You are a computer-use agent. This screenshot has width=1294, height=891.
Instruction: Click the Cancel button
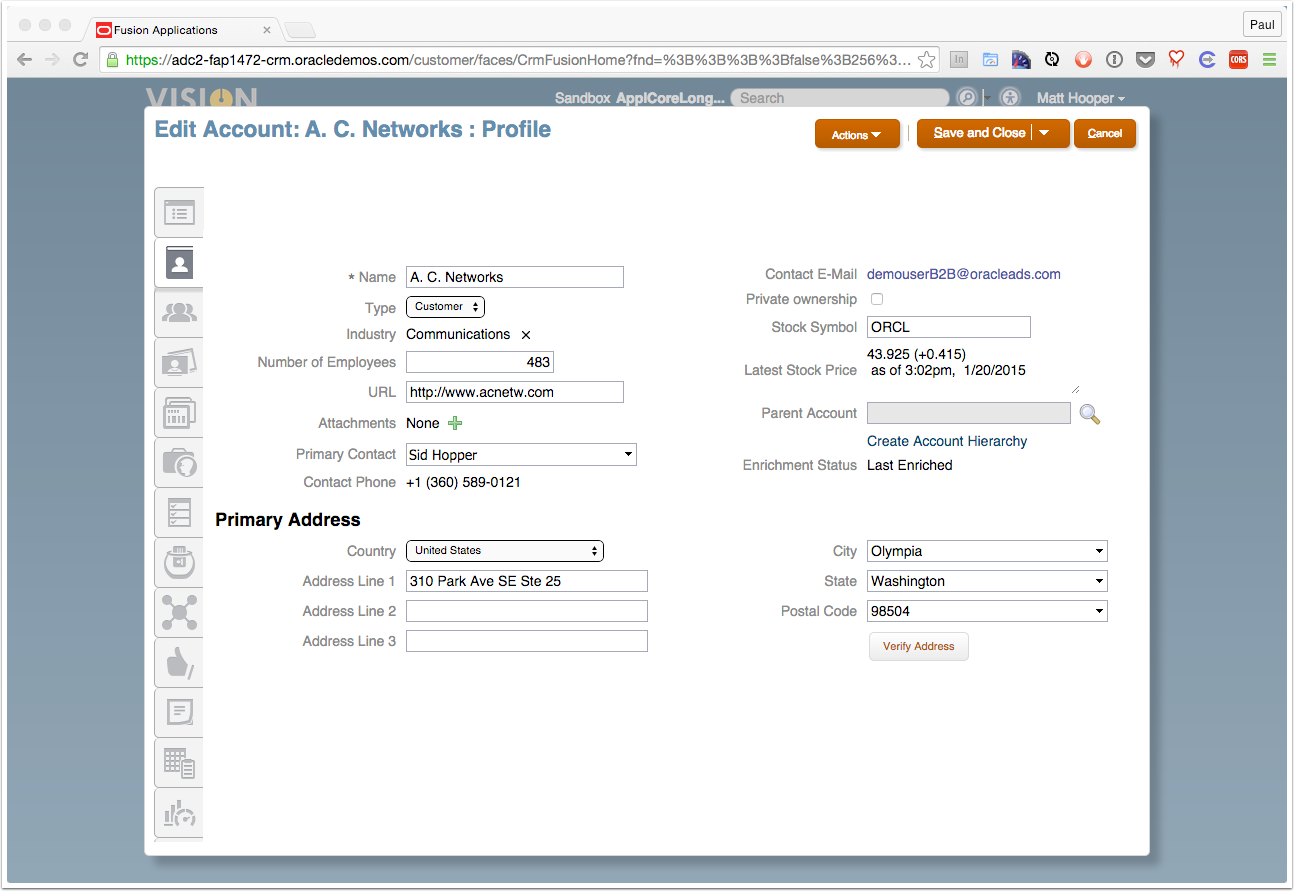[x=1105, y=133]
